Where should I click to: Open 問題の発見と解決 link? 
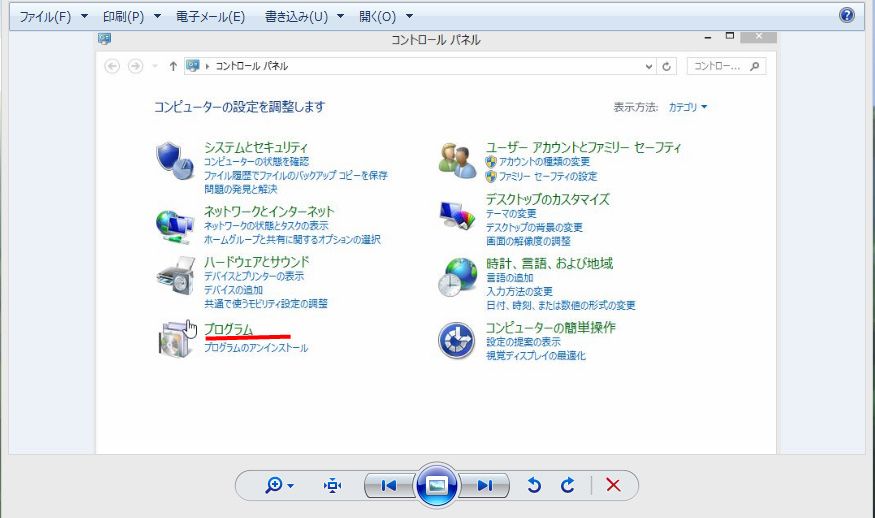click(x=241, y=190)
